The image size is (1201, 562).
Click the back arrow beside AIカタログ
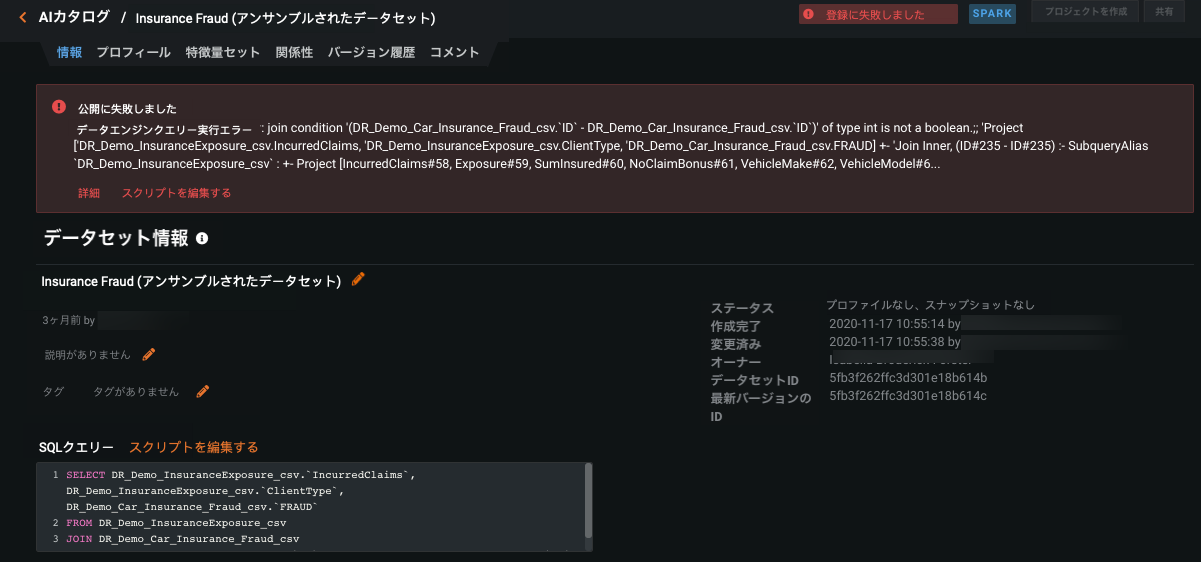[x=22, y=18]
